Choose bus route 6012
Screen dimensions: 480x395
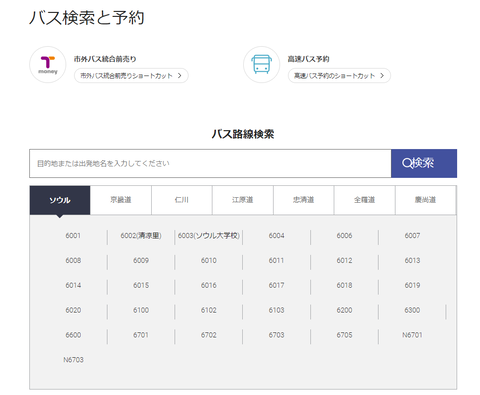click(344, 260)
